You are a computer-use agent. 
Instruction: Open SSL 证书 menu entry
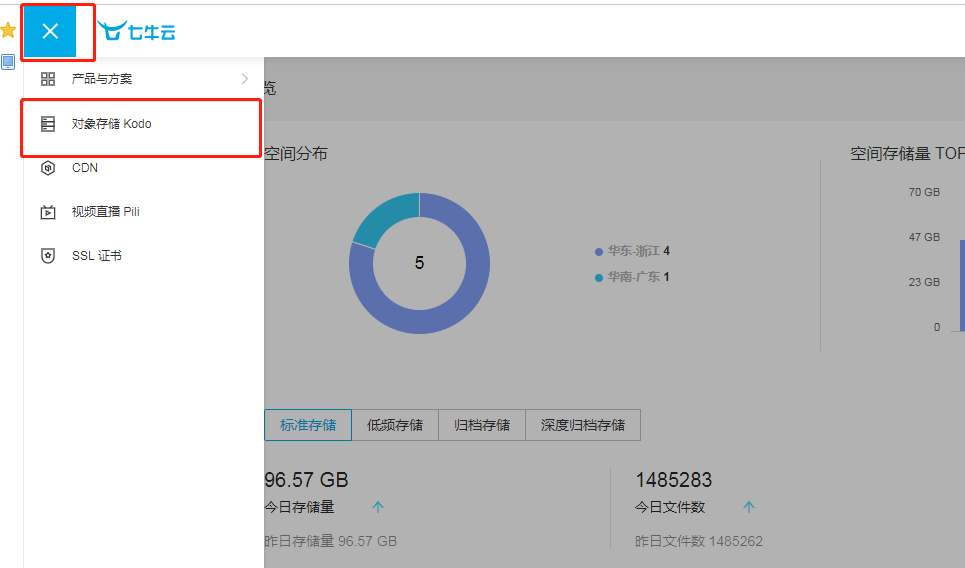click(144, 255)
